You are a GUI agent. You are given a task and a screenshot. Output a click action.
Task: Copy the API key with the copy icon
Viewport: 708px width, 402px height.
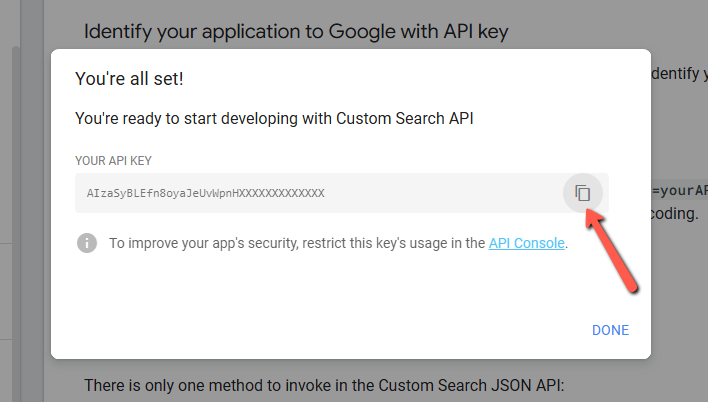pos(582,193)
